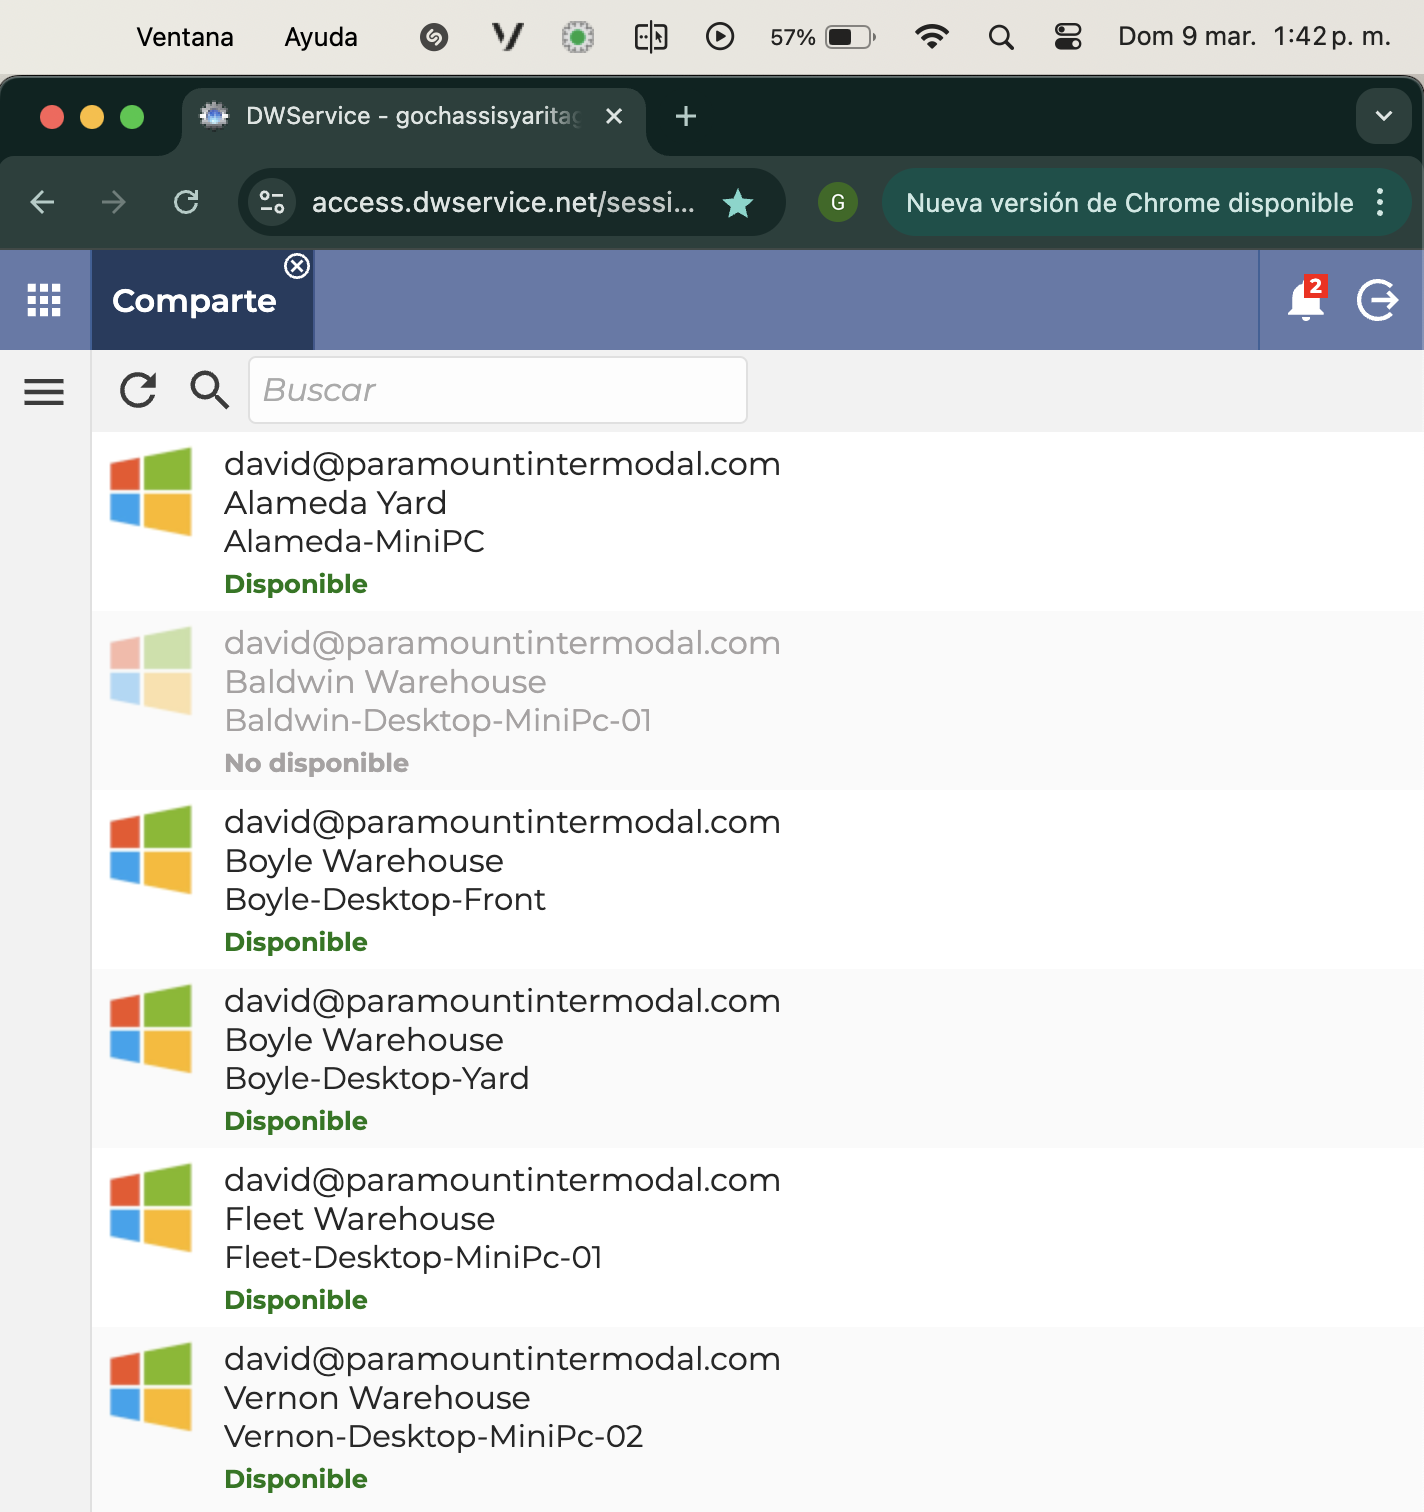The height and width of the screenshot is (1512, 1424).
Task: Focus the Buscar search field
Action: click(x=497, y=390)
